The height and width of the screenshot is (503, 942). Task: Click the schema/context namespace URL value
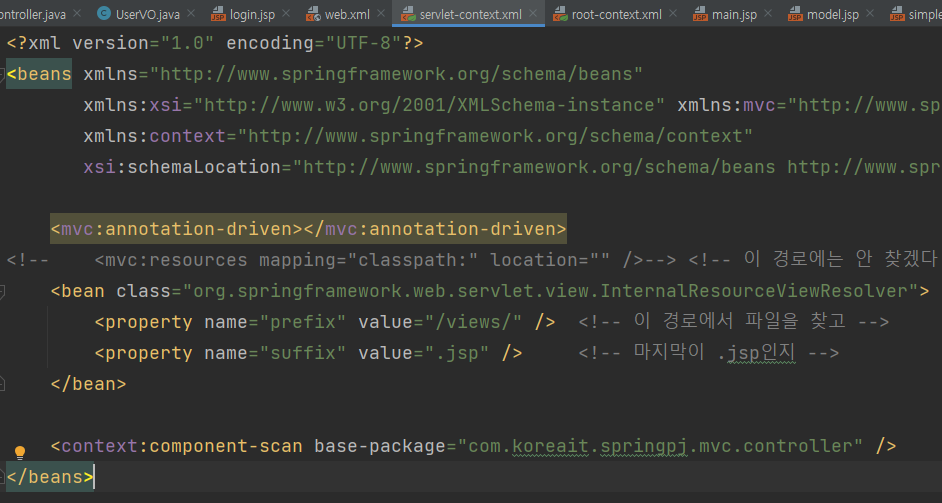tap(495, 136)
